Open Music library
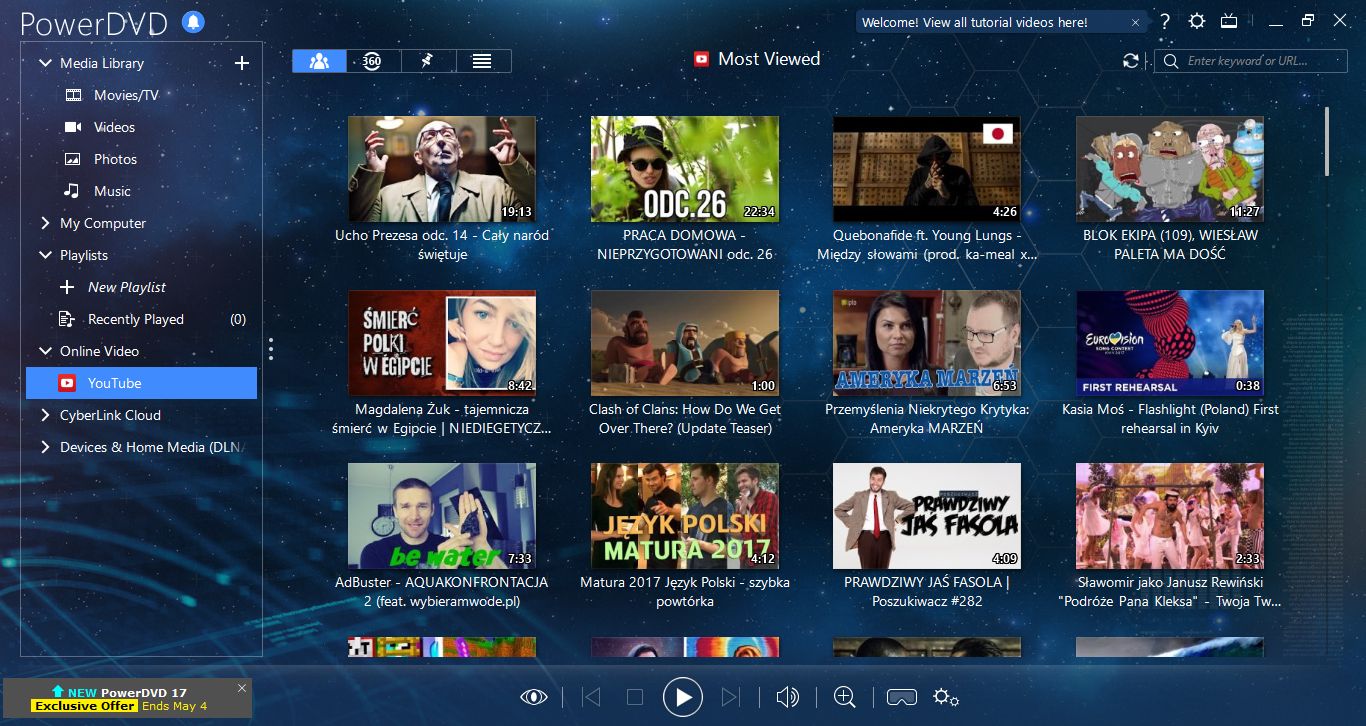This screenshot has width=1366, height=726. [112, 191]
